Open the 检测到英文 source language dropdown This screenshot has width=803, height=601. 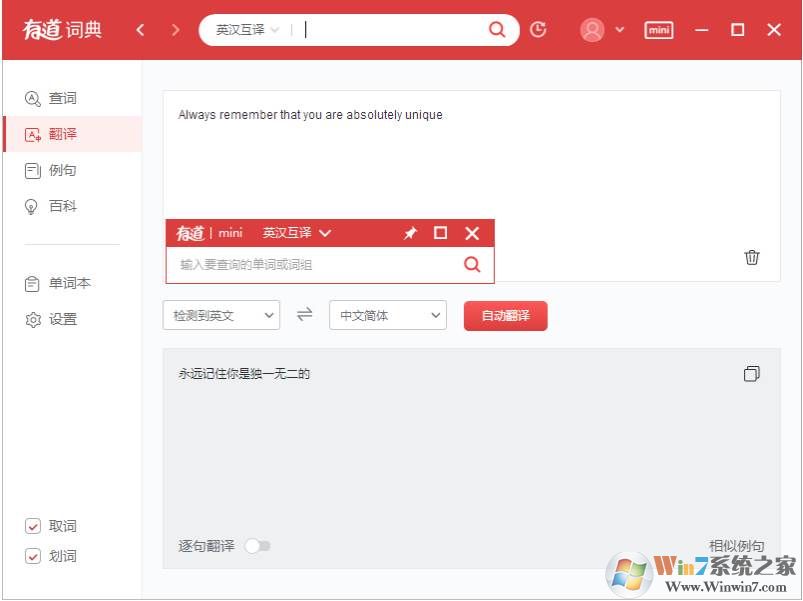pos(220,314)
